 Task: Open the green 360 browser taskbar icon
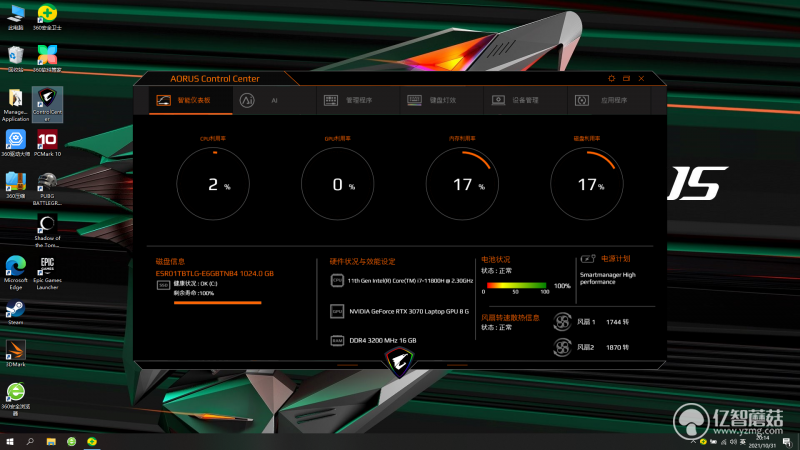tap(71, 441)
